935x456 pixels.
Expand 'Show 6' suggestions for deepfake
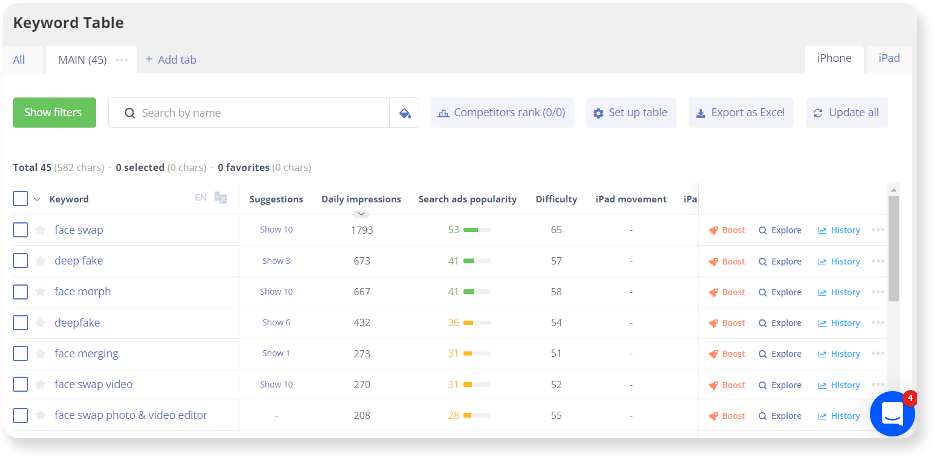[x=276, y=322]
